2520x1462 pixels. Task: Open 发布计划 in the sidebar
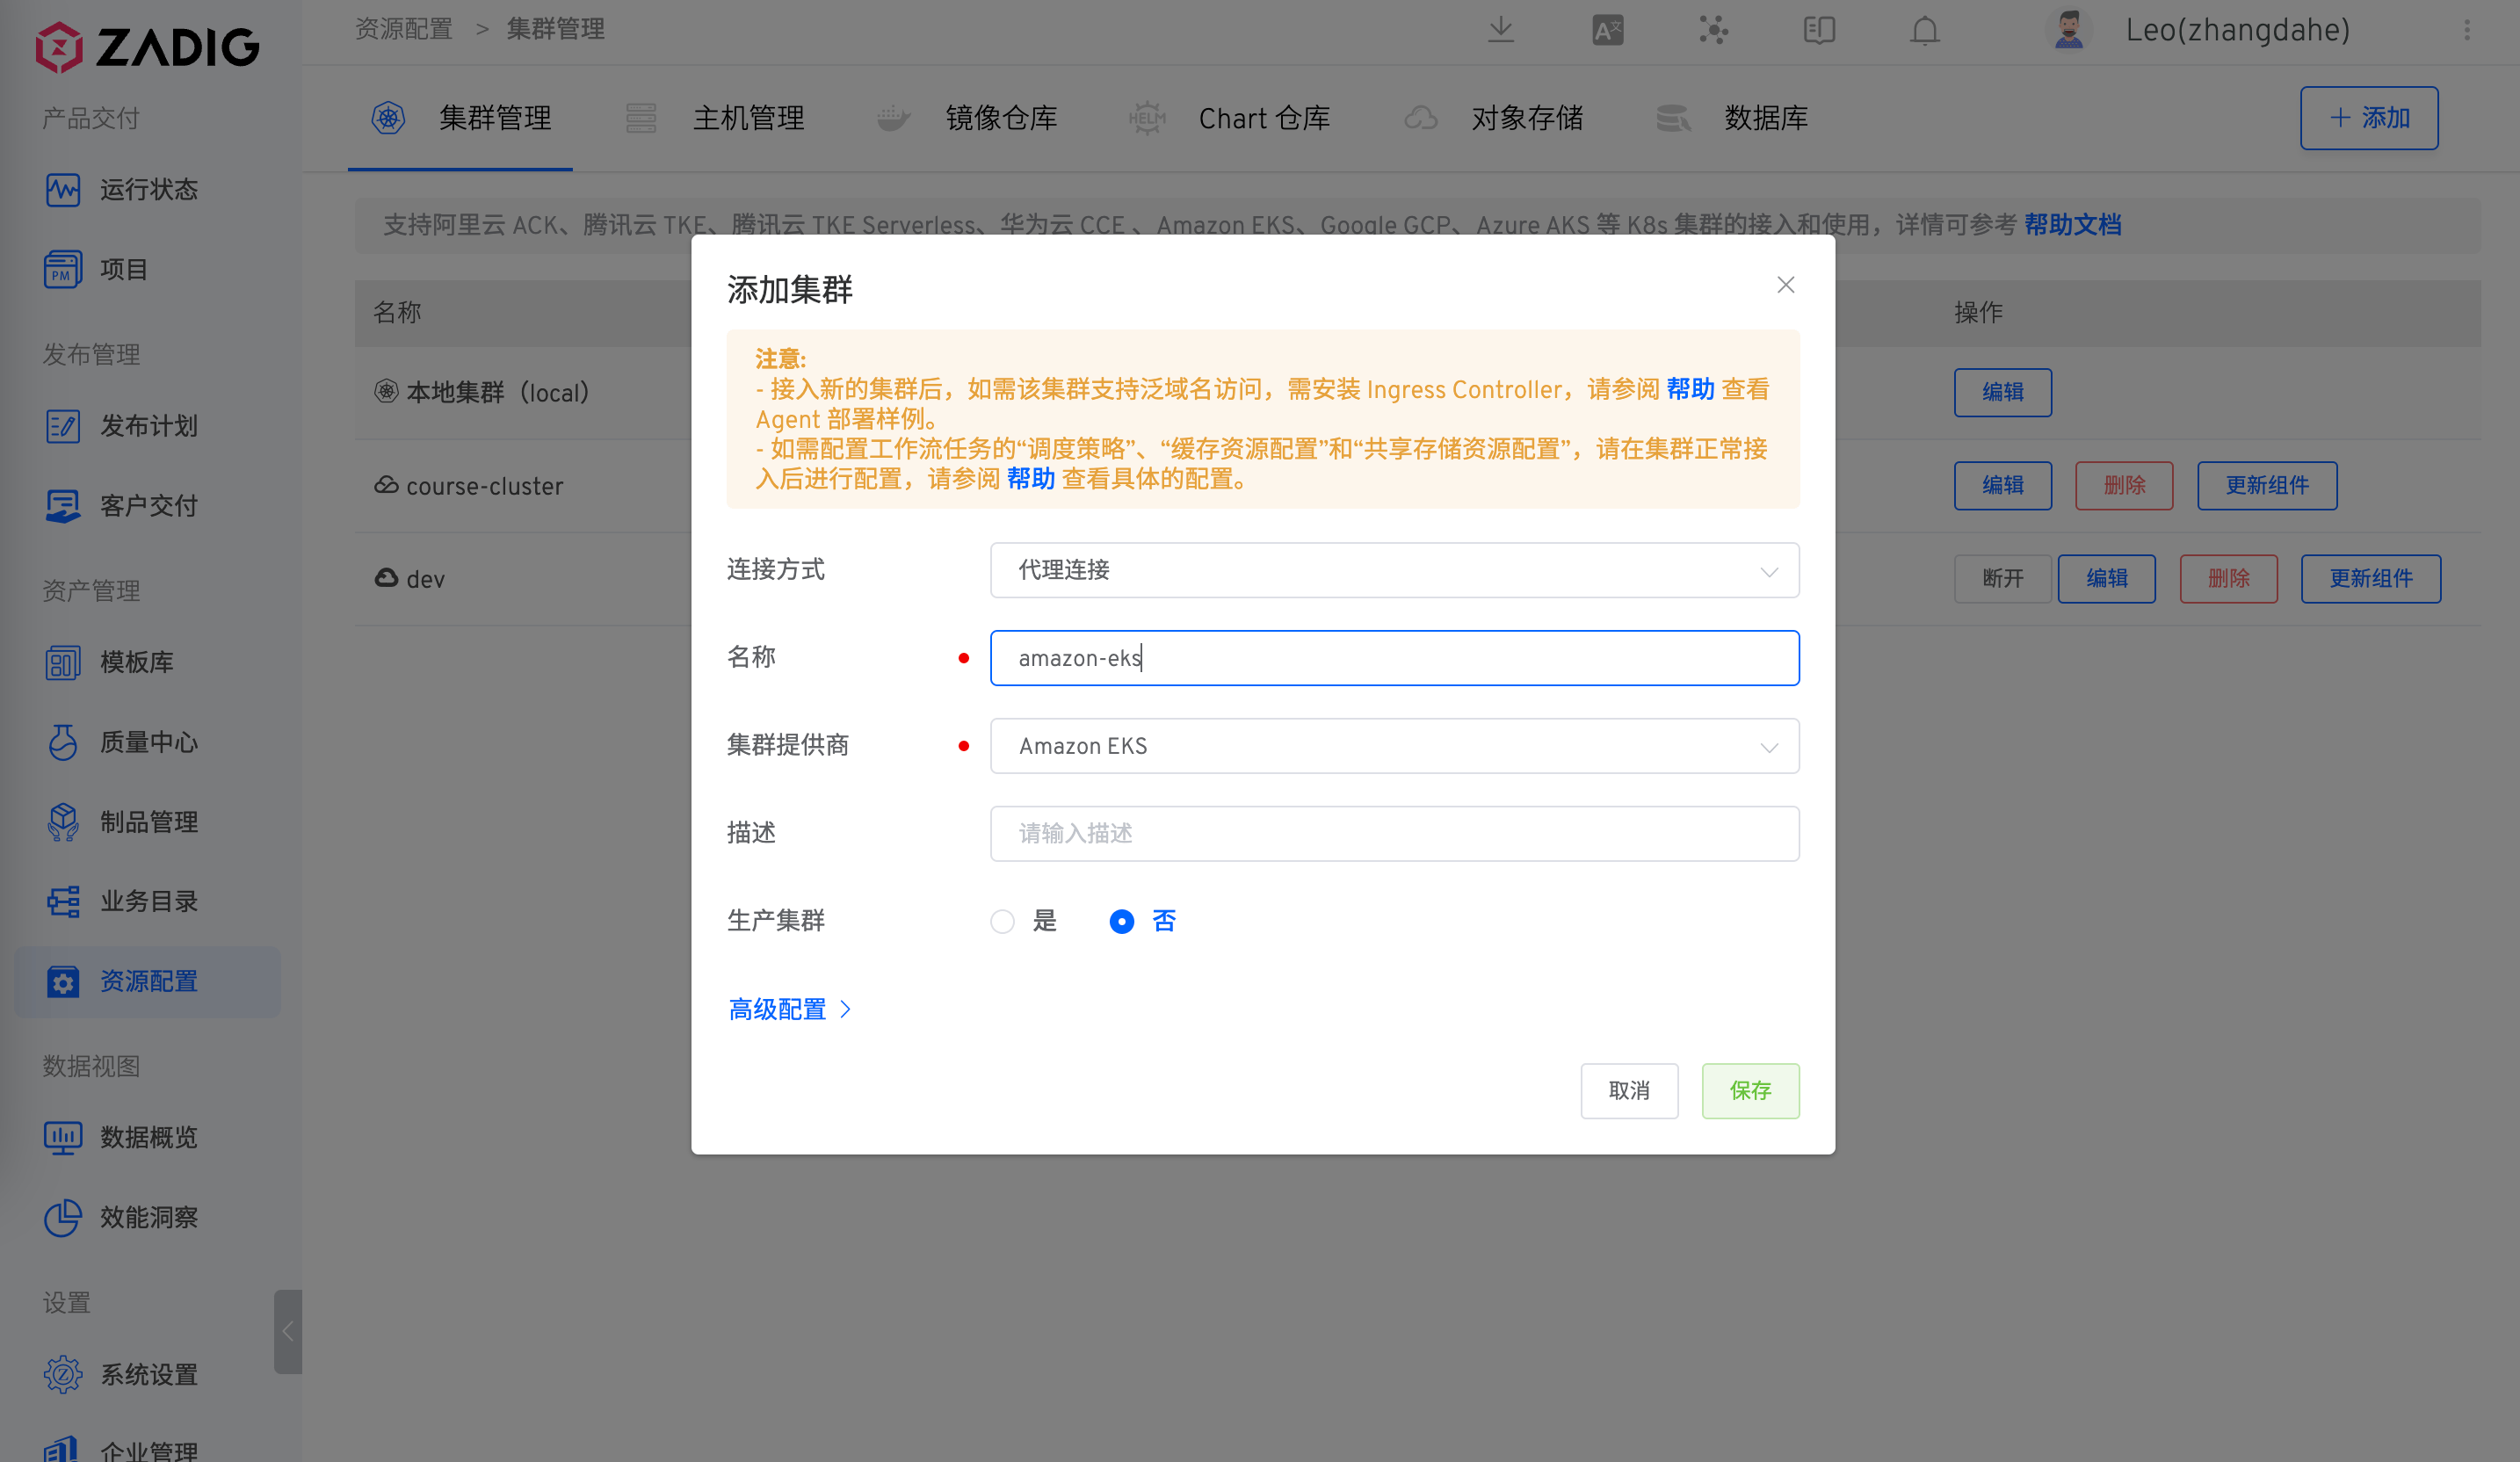click(x=121, y=426)
